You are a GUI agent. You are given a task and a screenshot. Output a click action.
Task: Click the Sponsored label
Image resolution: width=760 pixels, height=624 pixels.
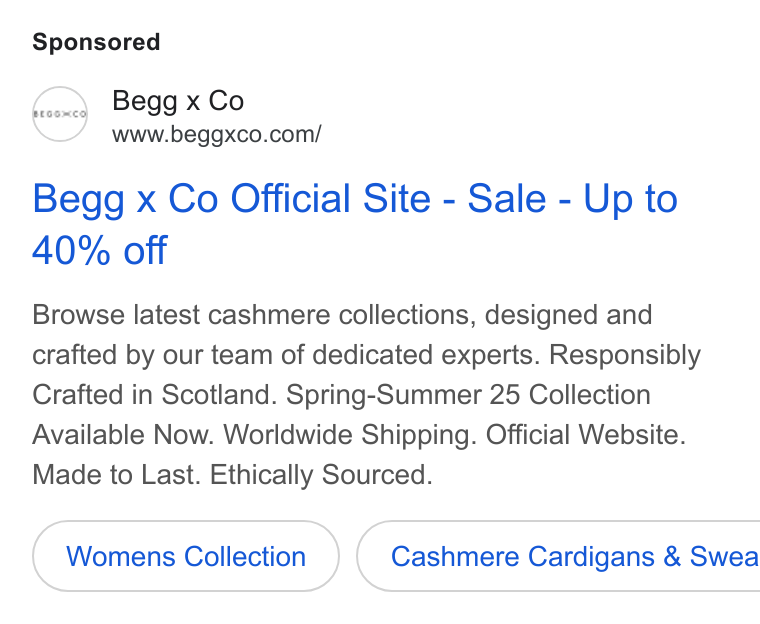tap(96, 42)
